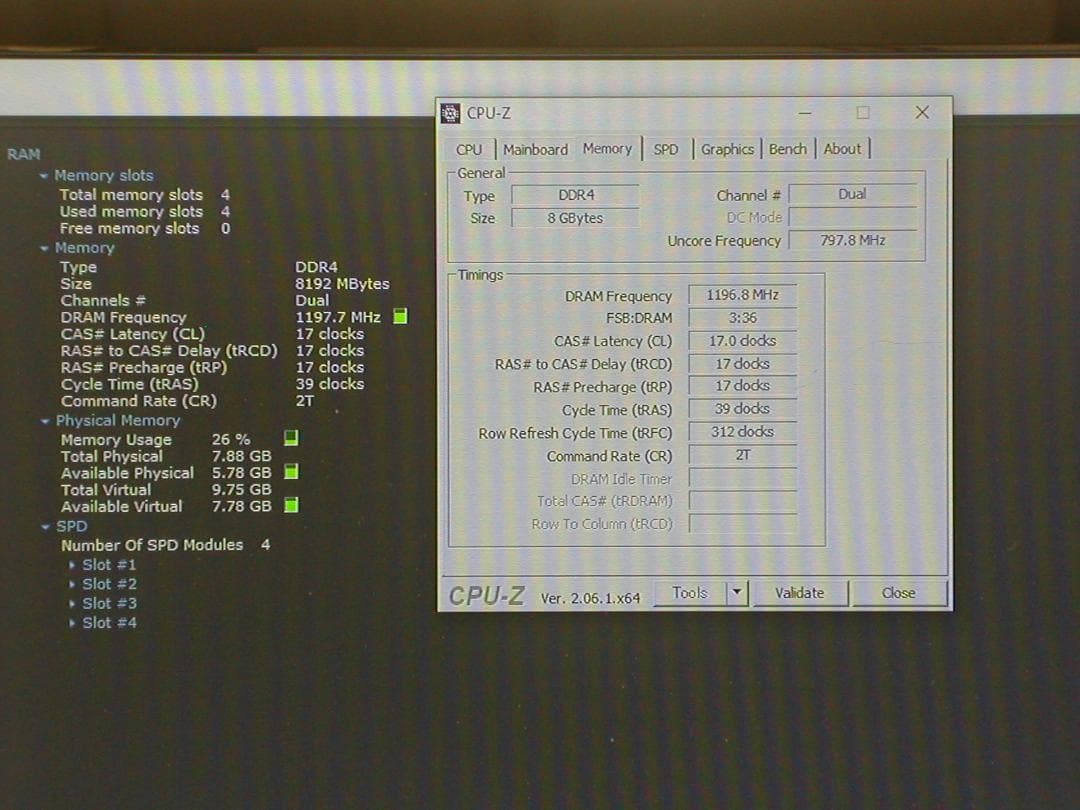
Task: Click the Tools button in CPU-Z
Action: tap(689, 593)
